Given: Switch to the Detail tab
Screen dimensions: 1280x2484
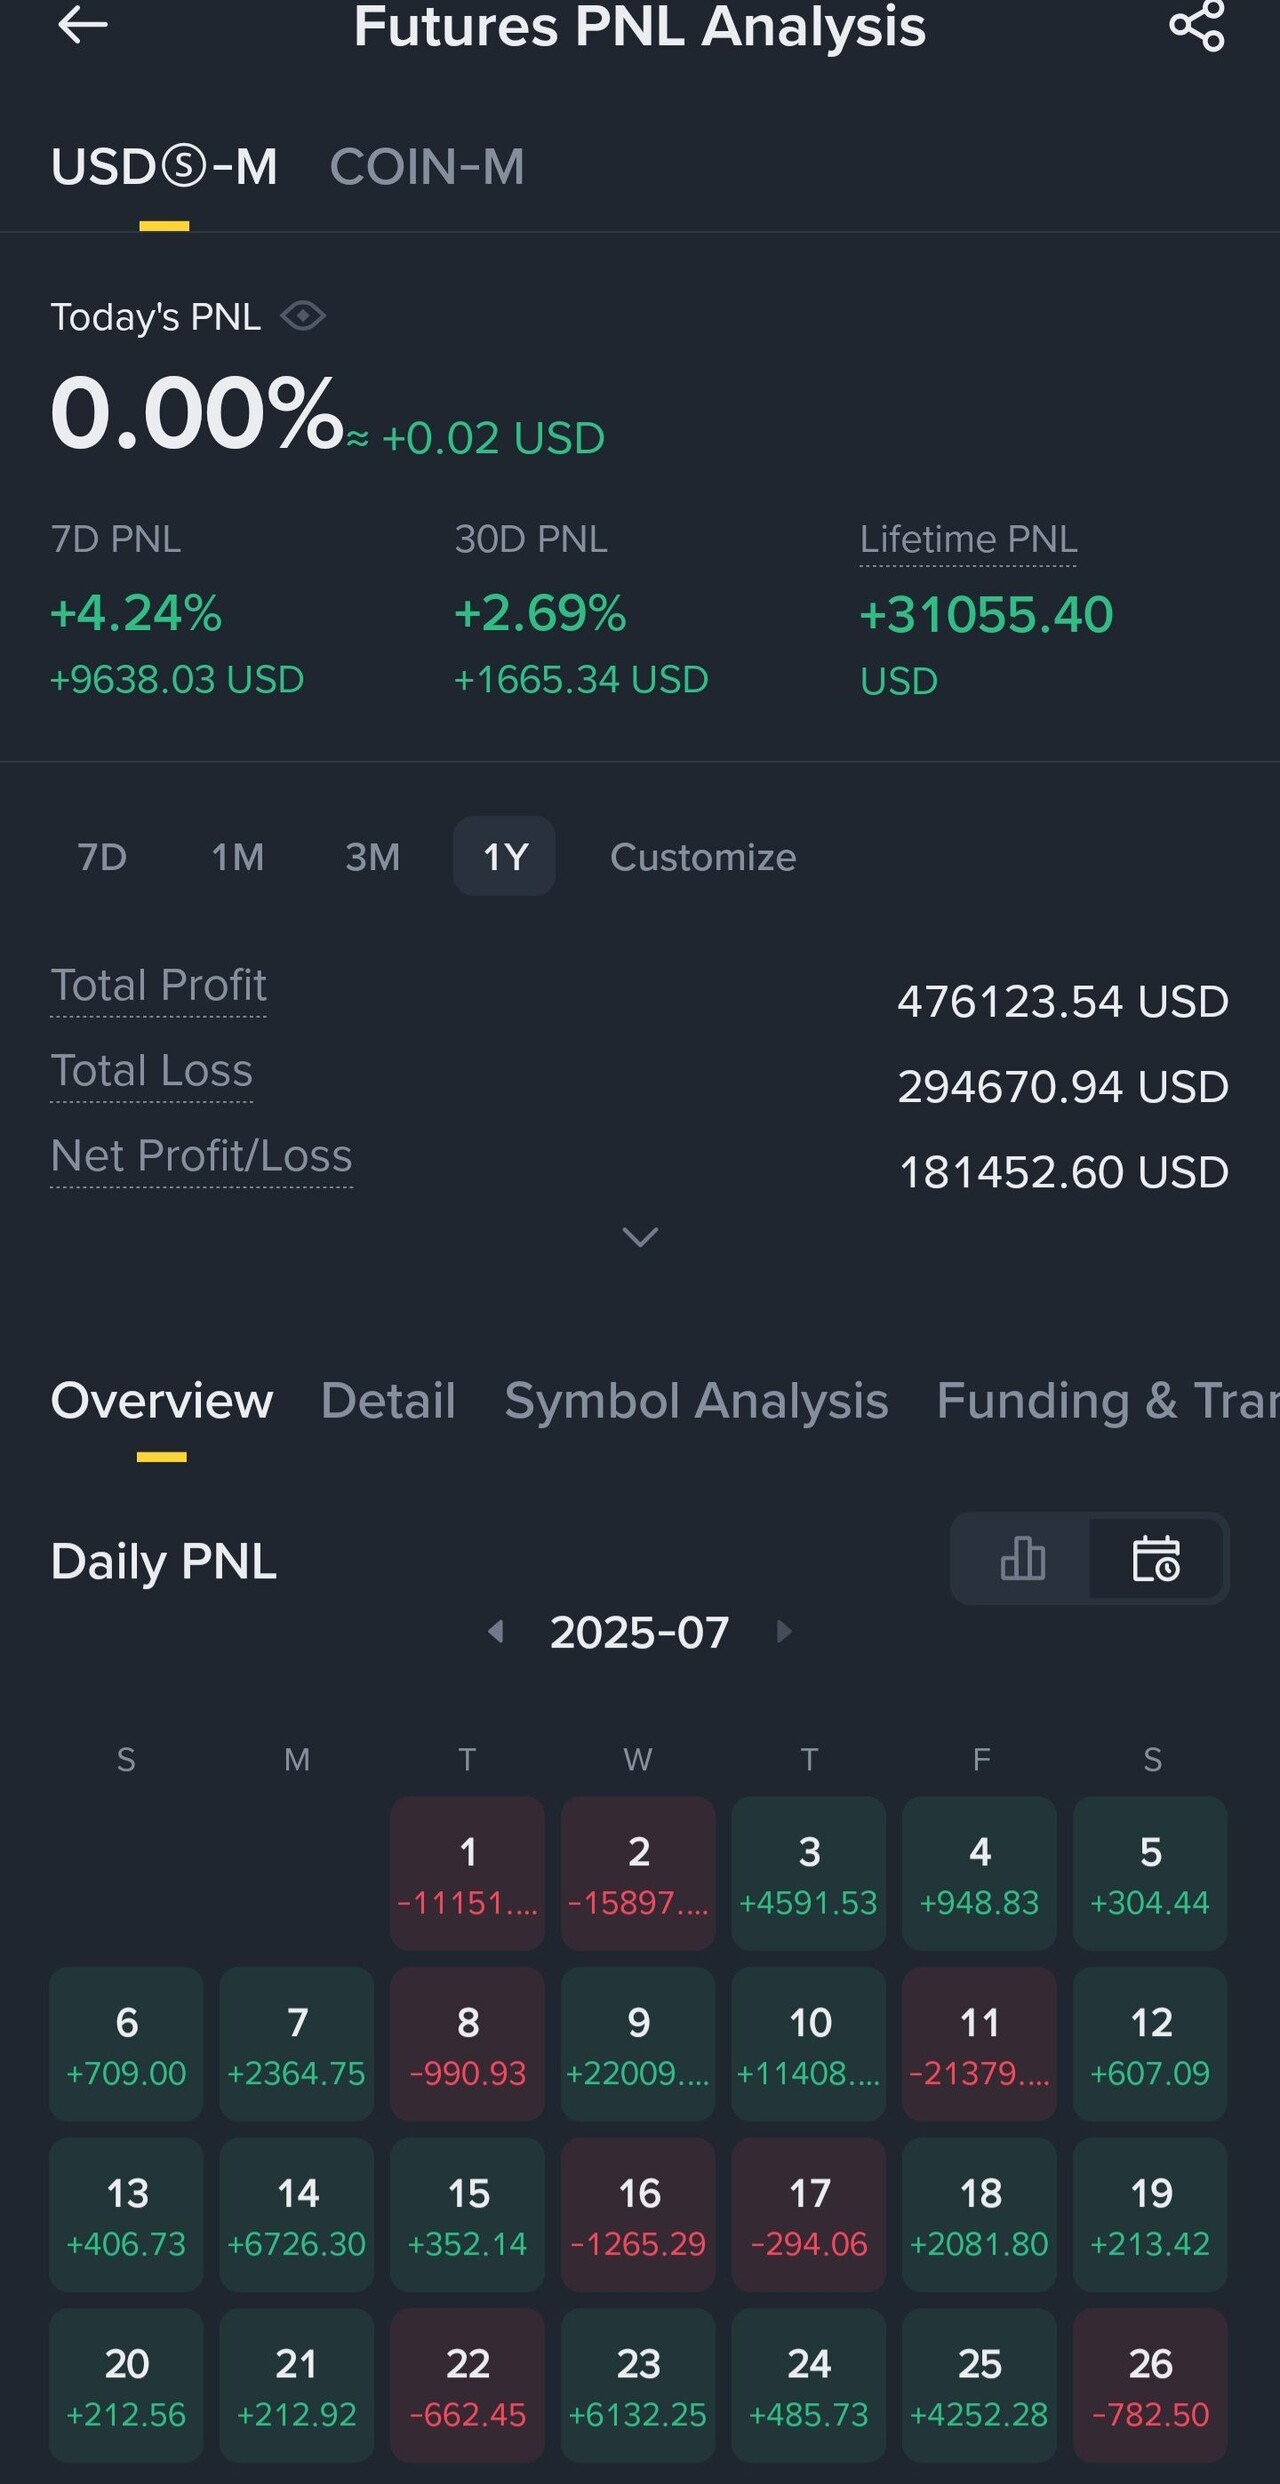Looking at the screenshot, I should (388, 1401).
